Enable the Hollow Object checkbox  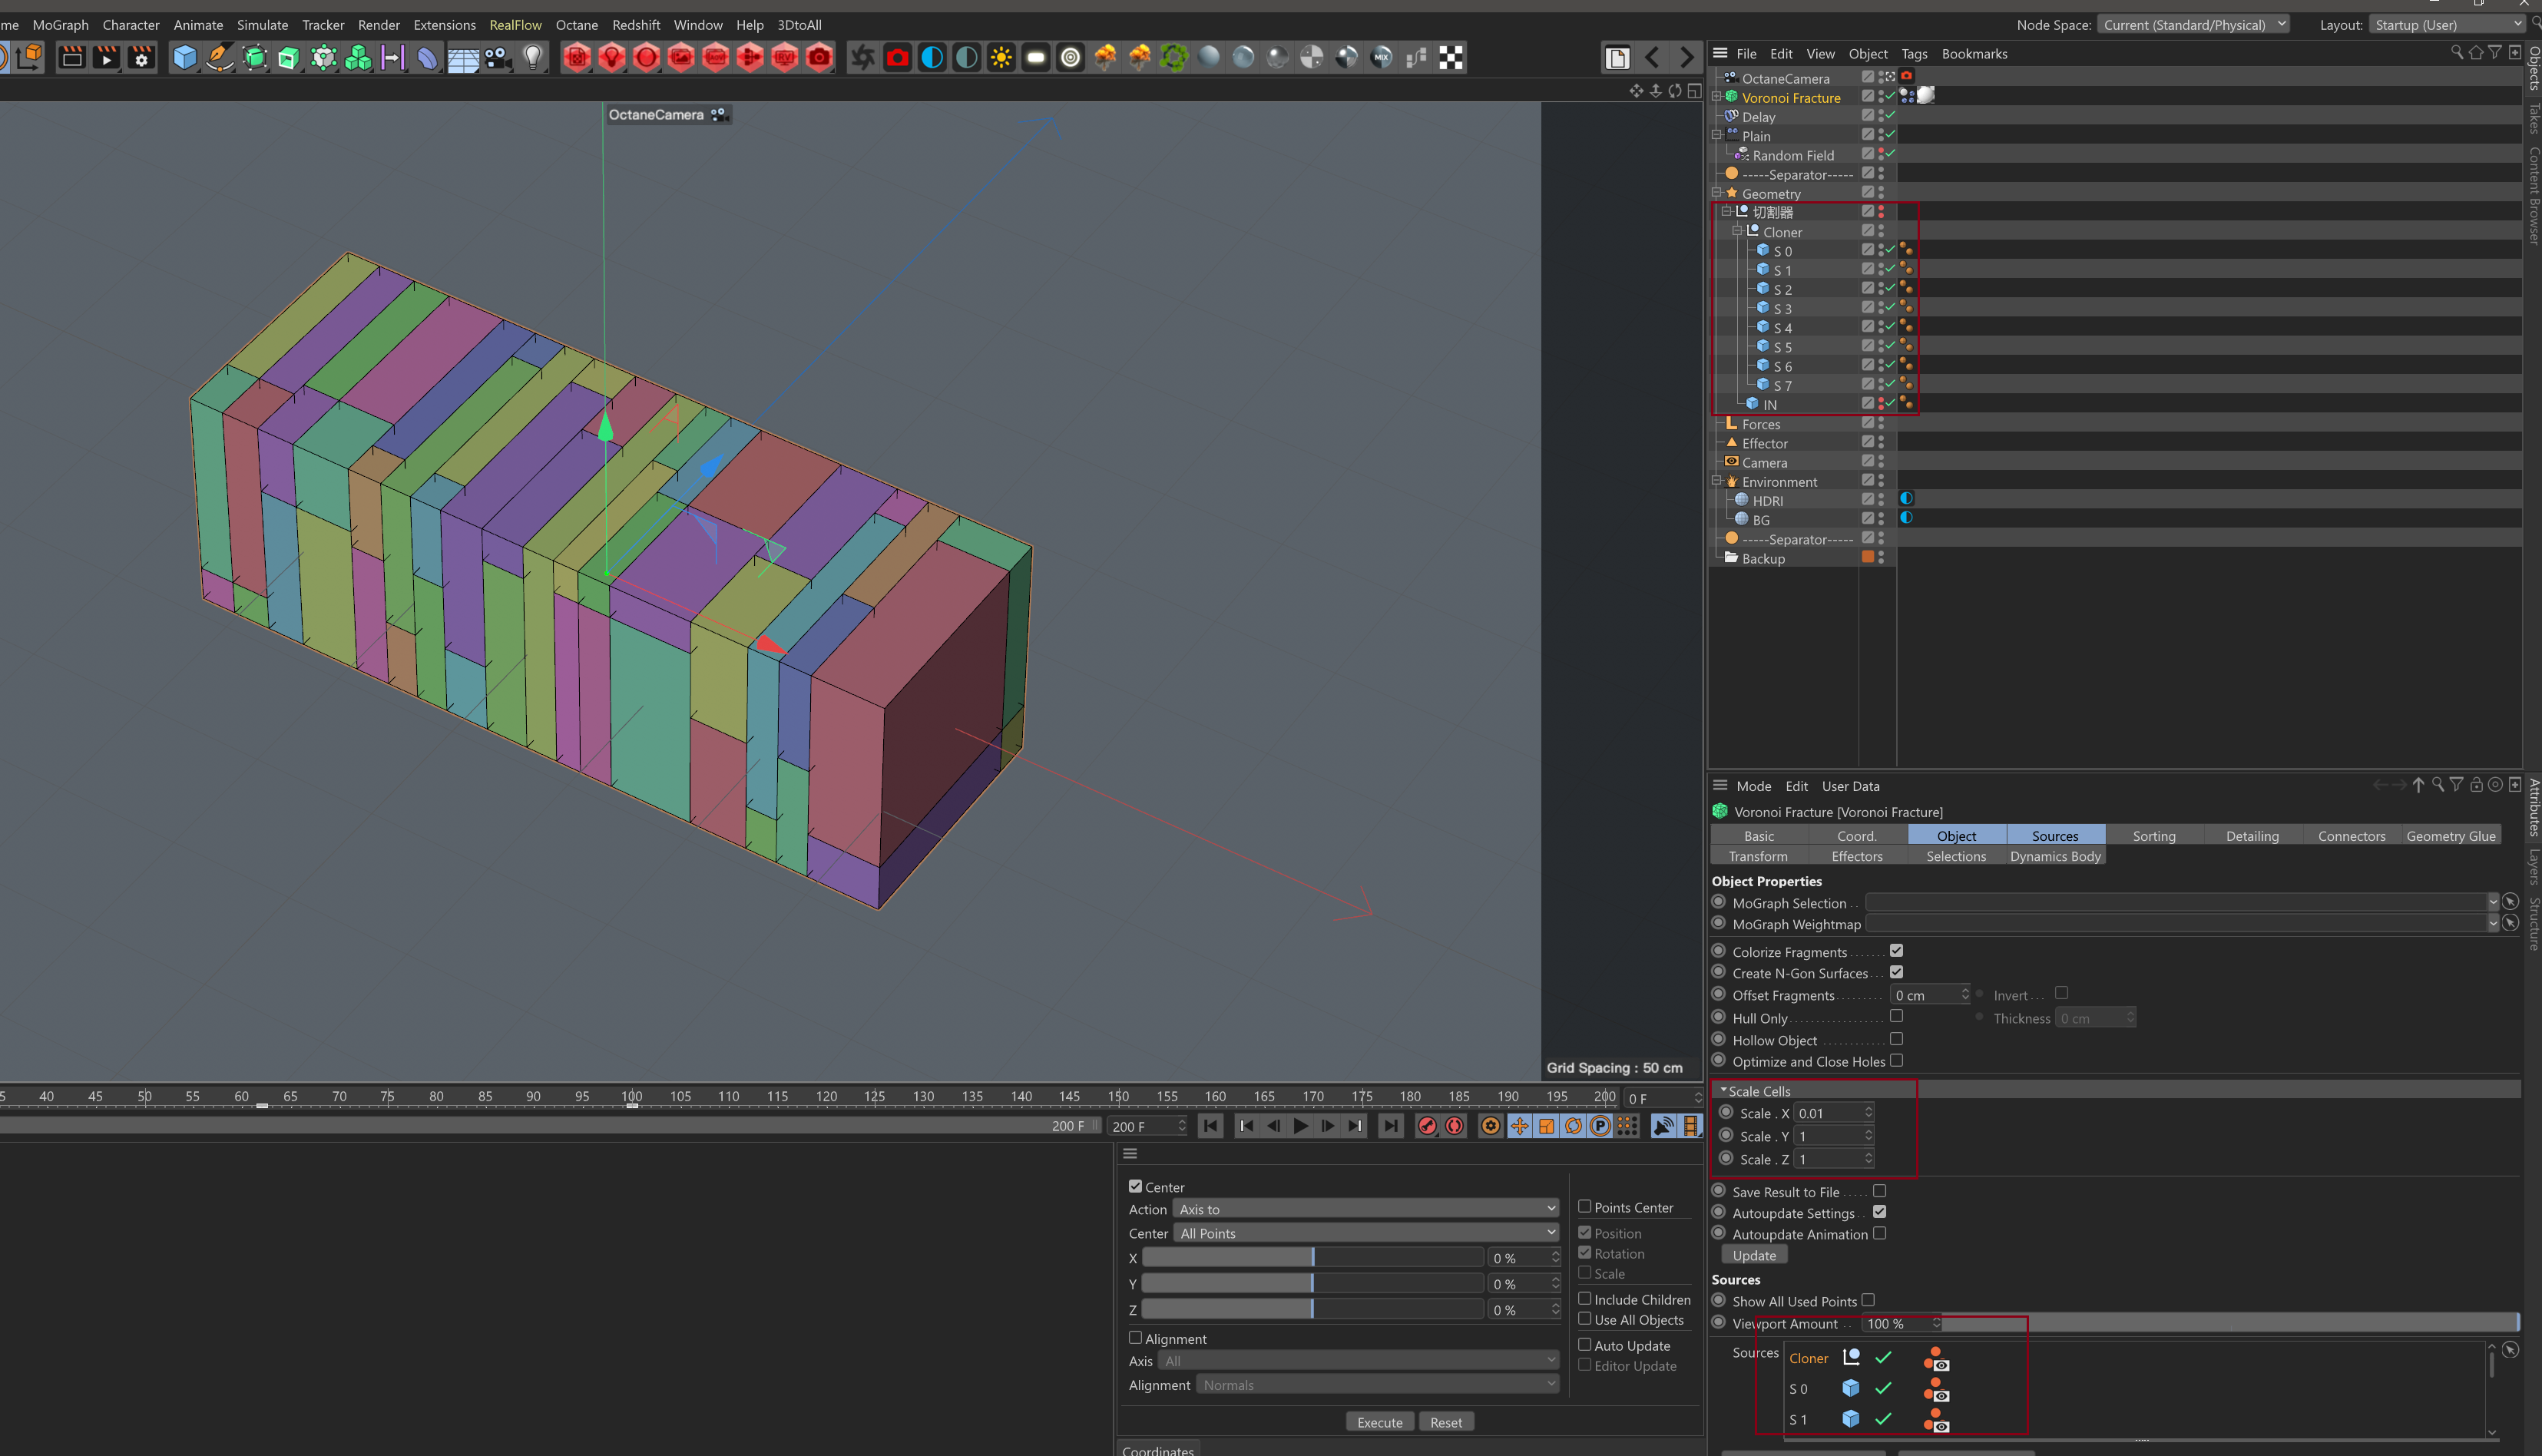tap(1896, 1039)
